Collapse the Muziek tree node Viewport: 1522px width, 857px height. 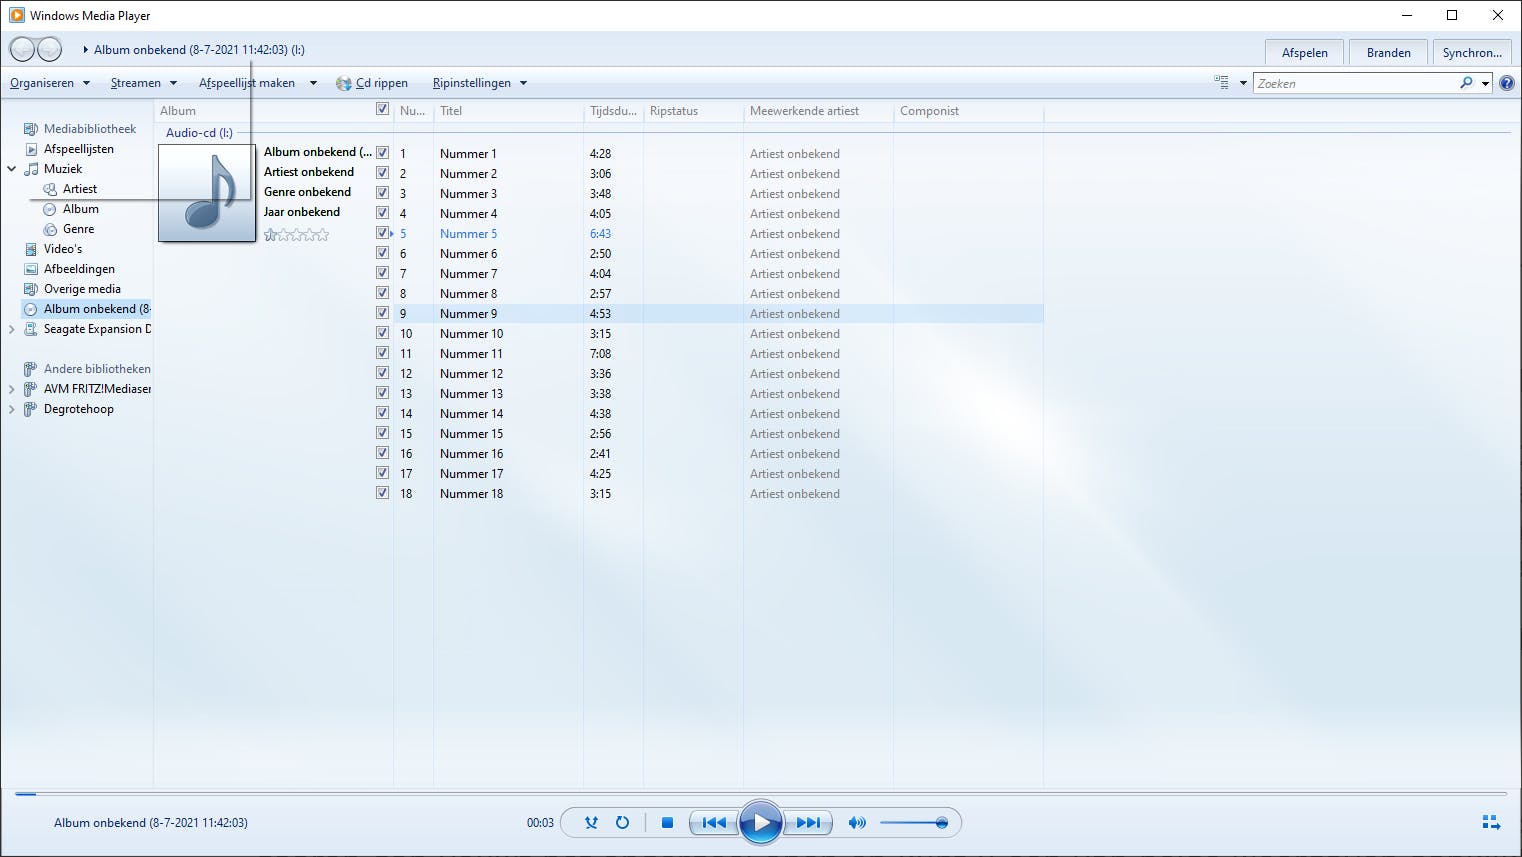point(12,169)
